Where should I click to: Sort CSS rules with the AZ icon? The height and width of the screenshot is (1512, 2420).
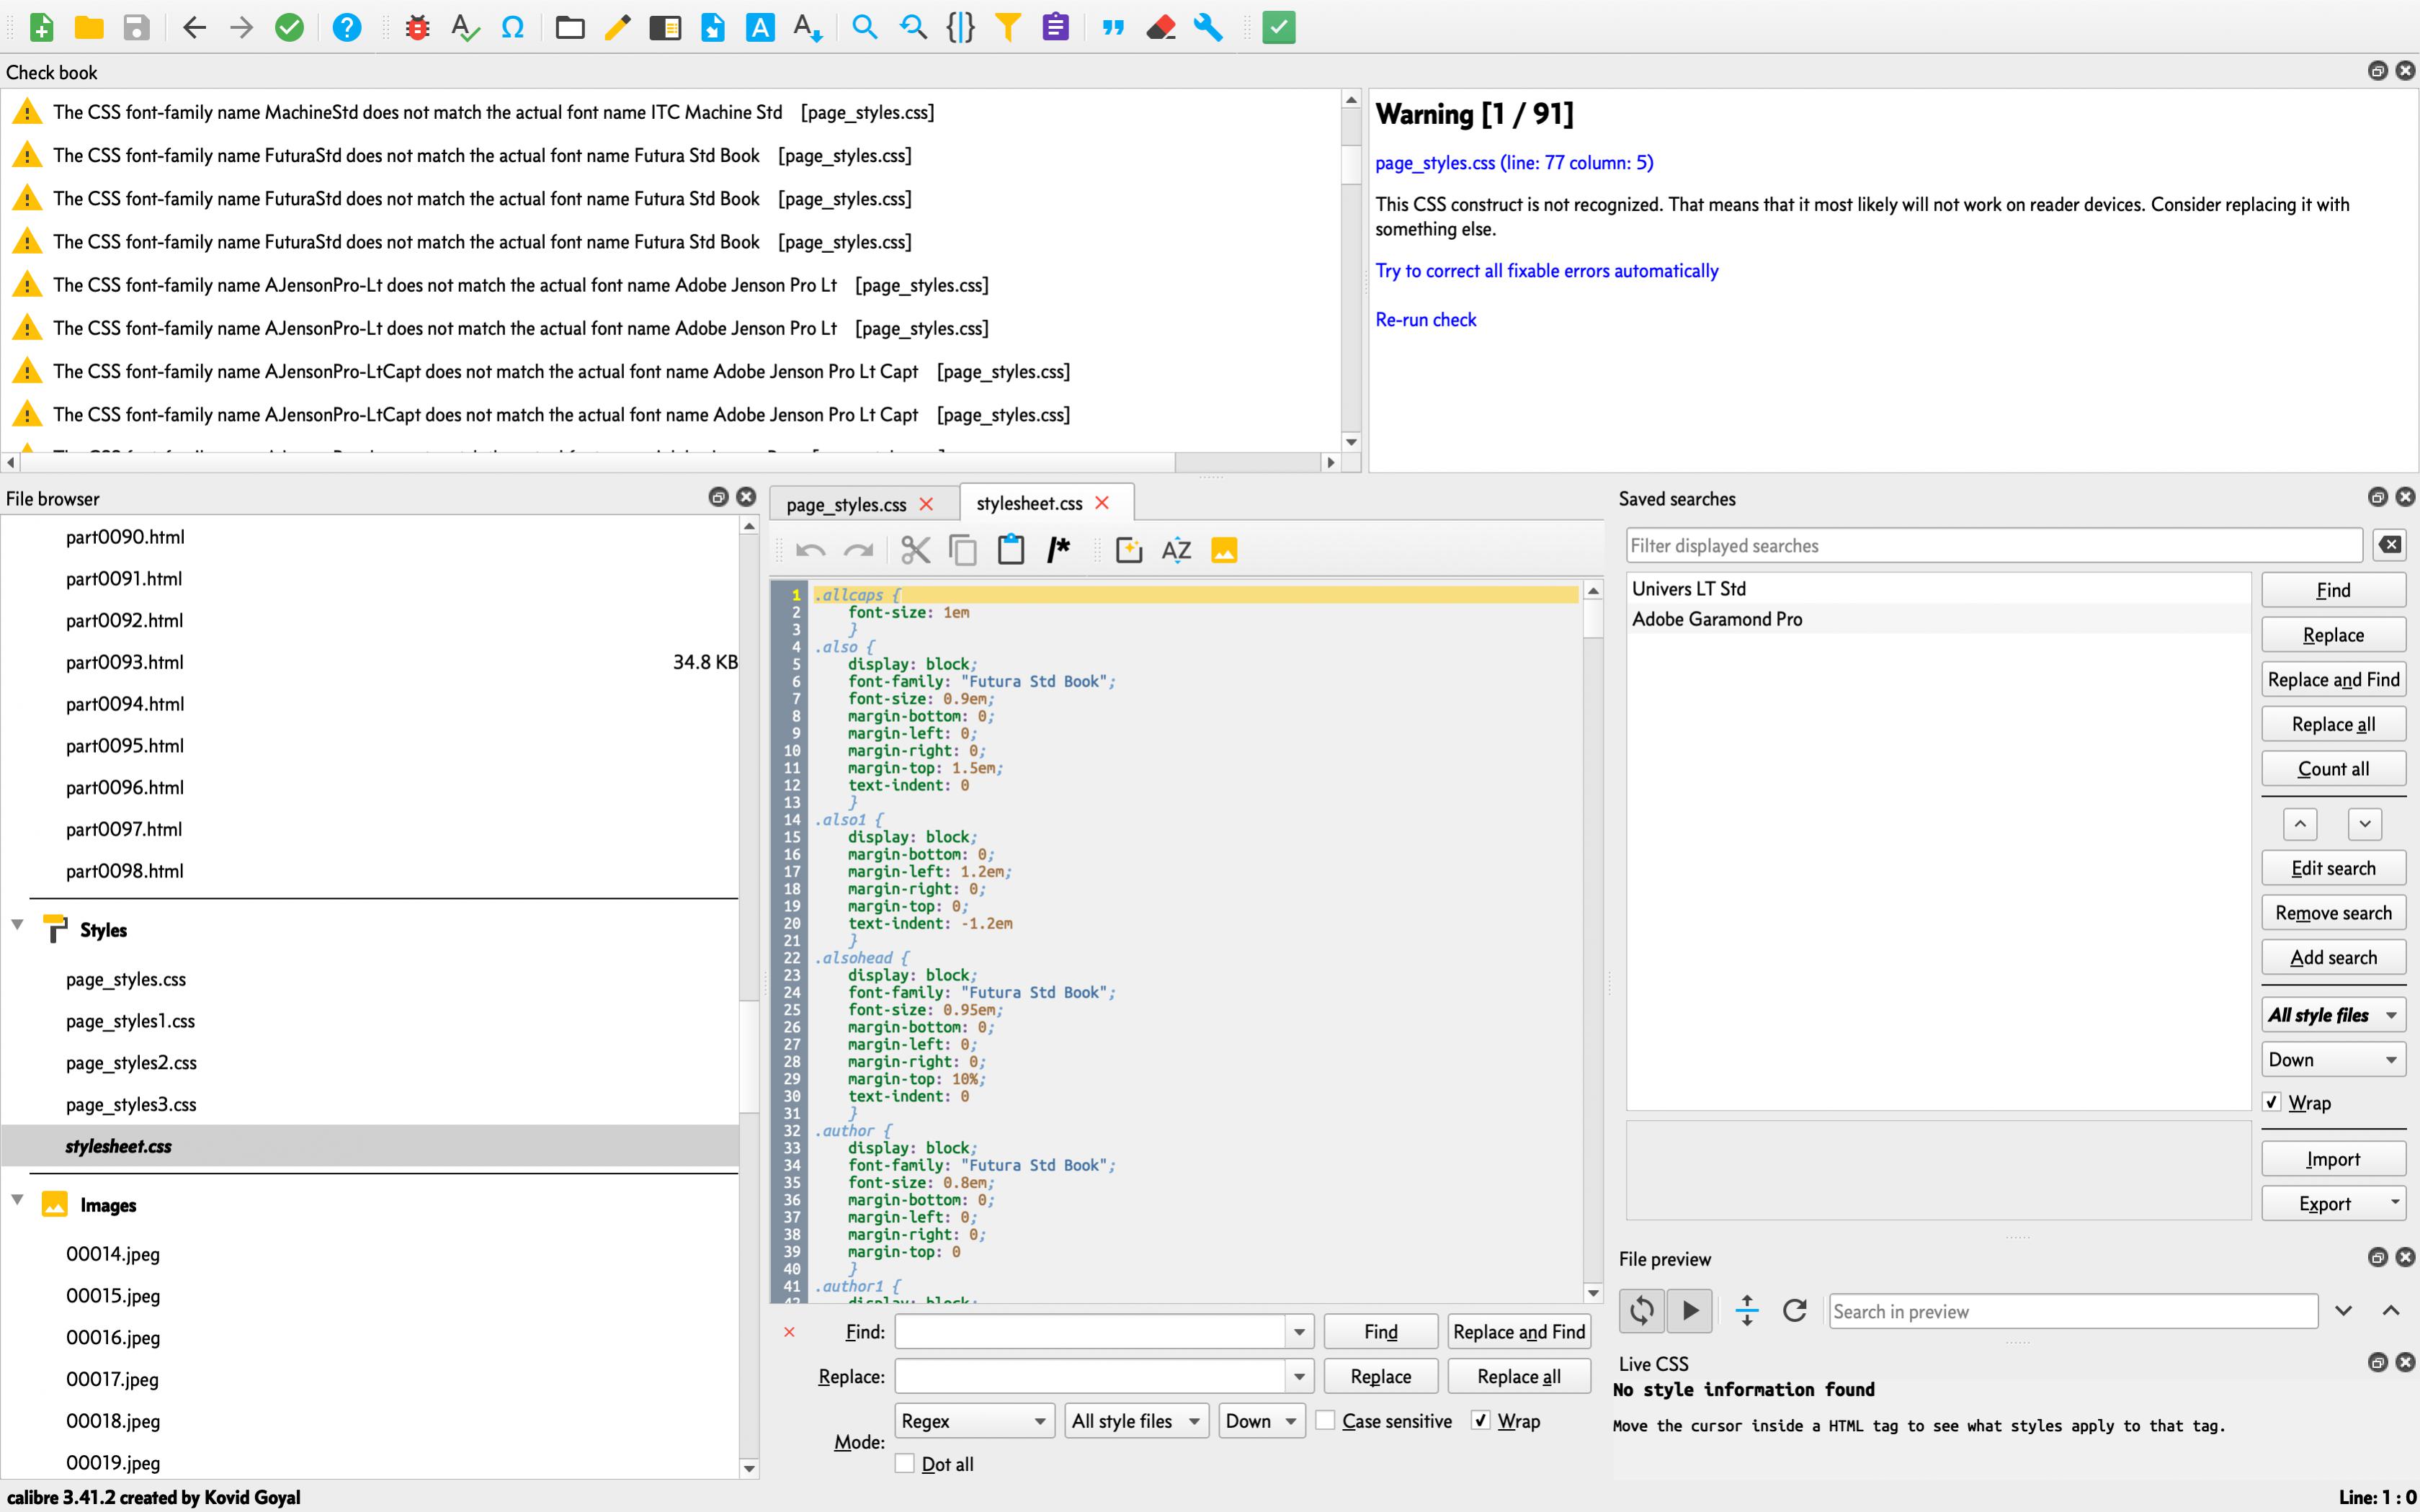(1176, 550)
